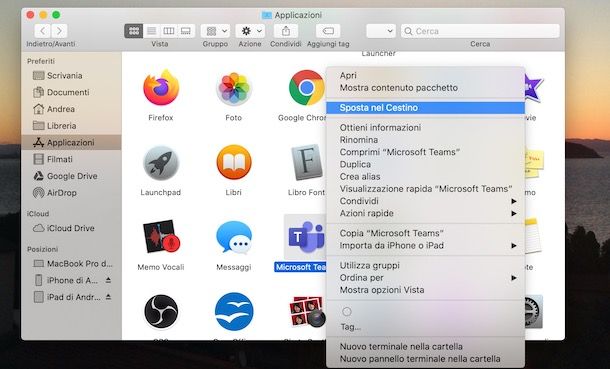Go back with the Indietro arrow
The width and height of the screenshot is (610, 369).
42,31
